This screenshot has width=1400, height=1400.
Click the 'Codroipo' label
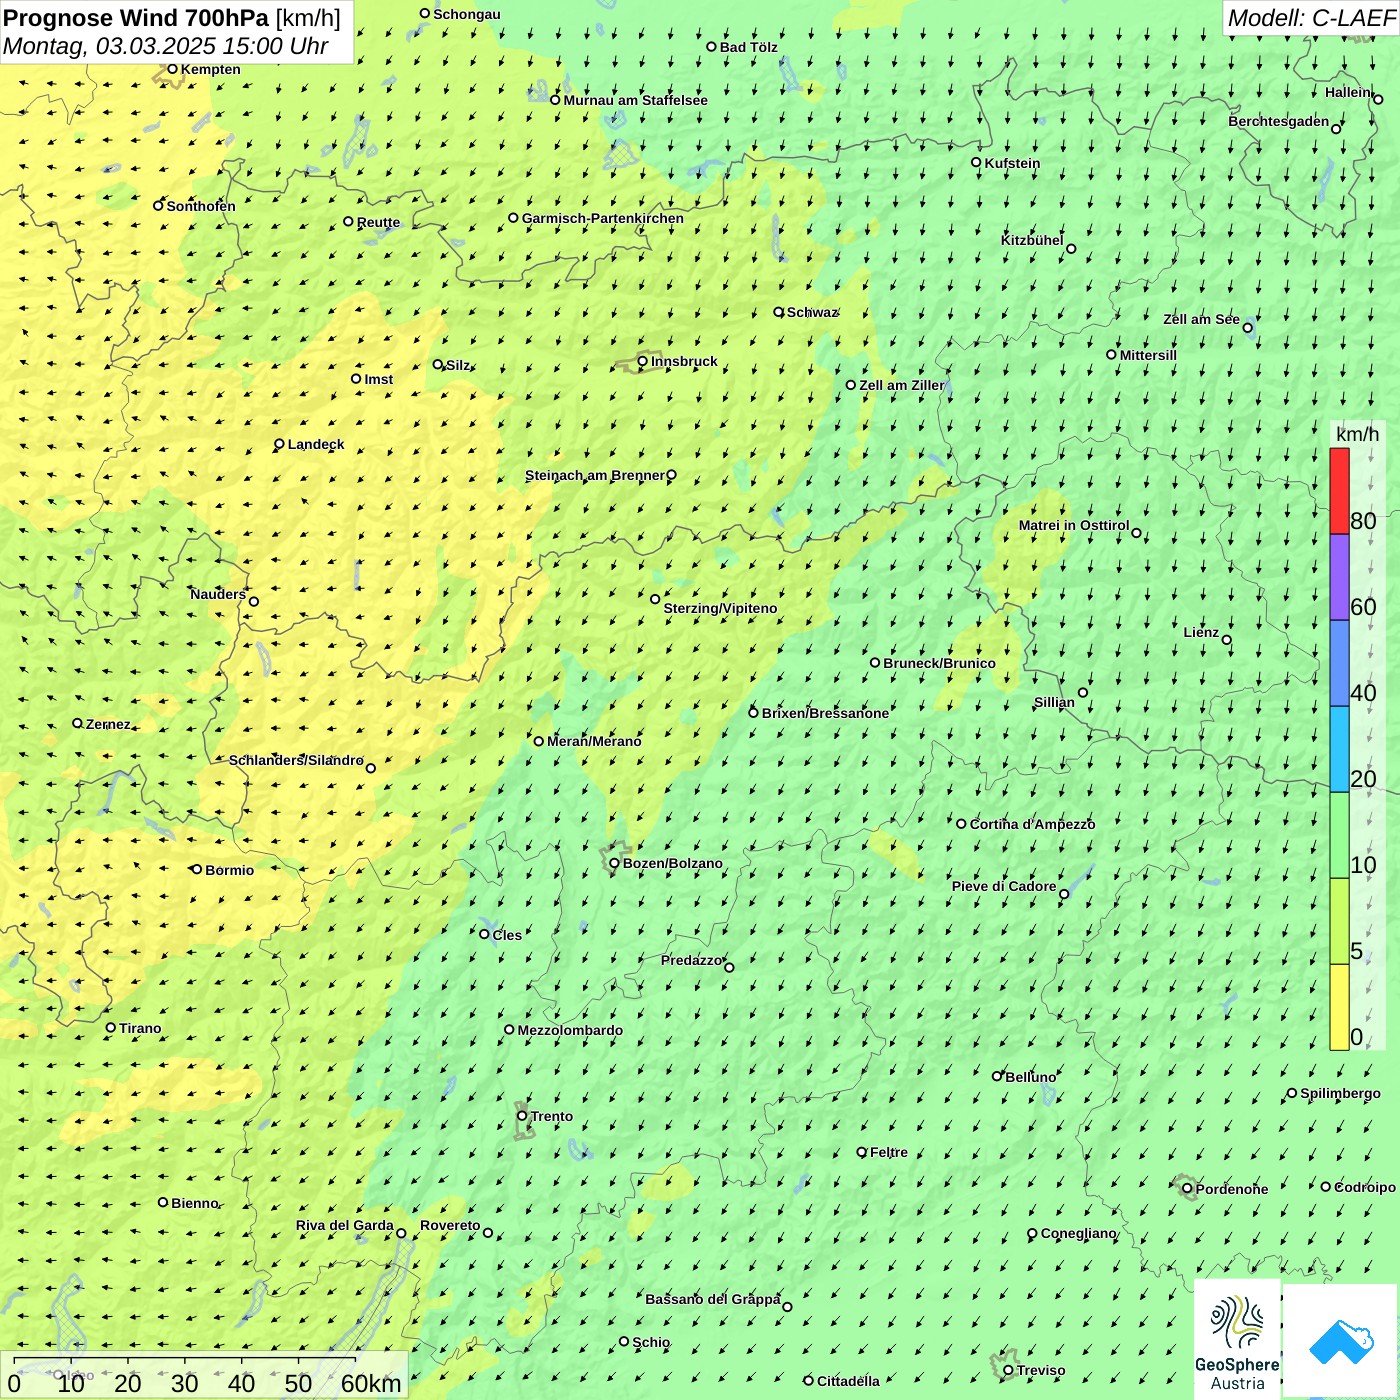(x=1365, y=1187)
